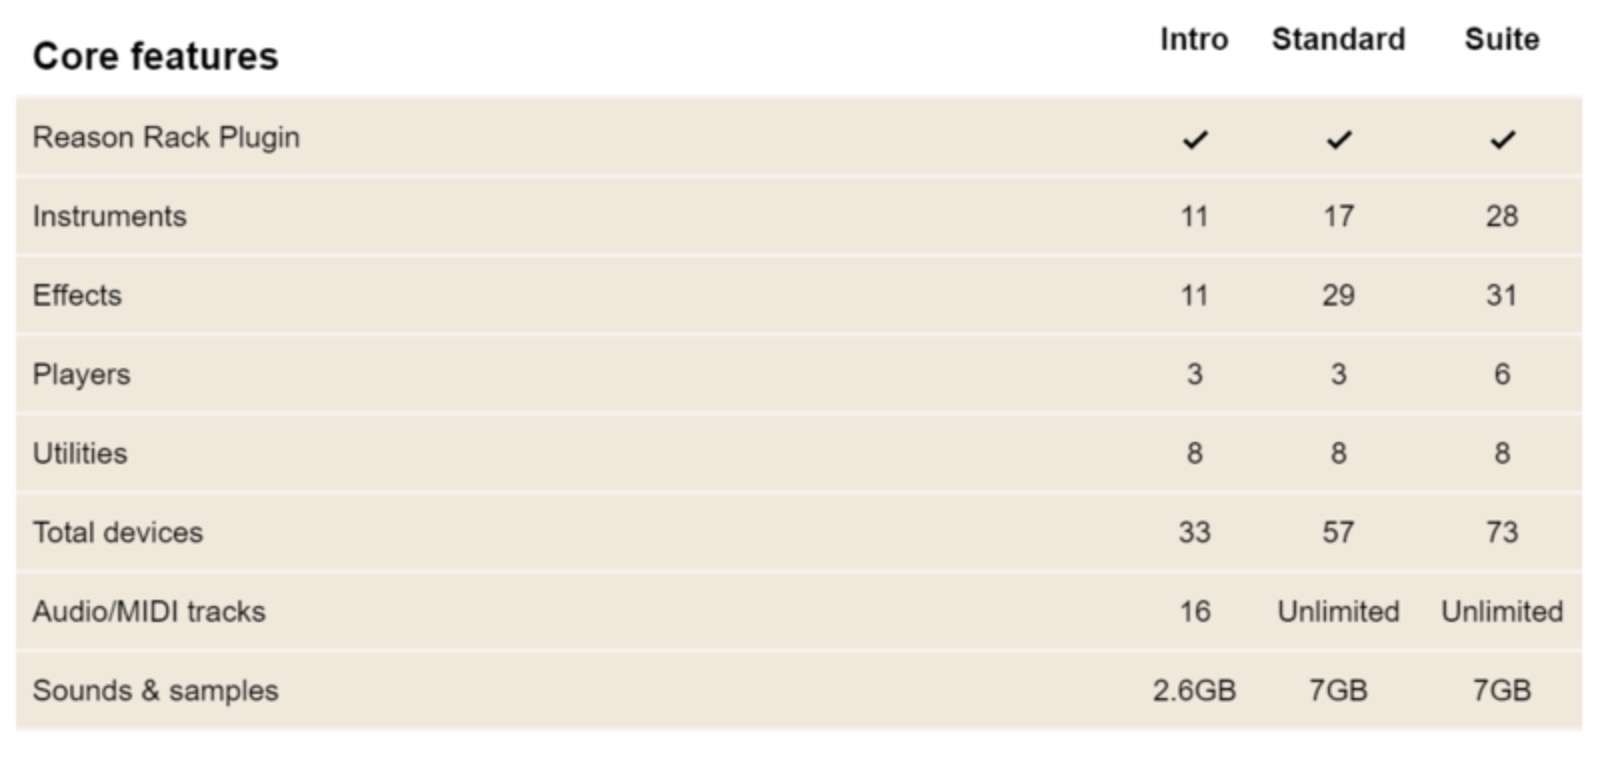Screen dimensions: 1620x768
Task: Click the Instruments row label
Action: 109,216
